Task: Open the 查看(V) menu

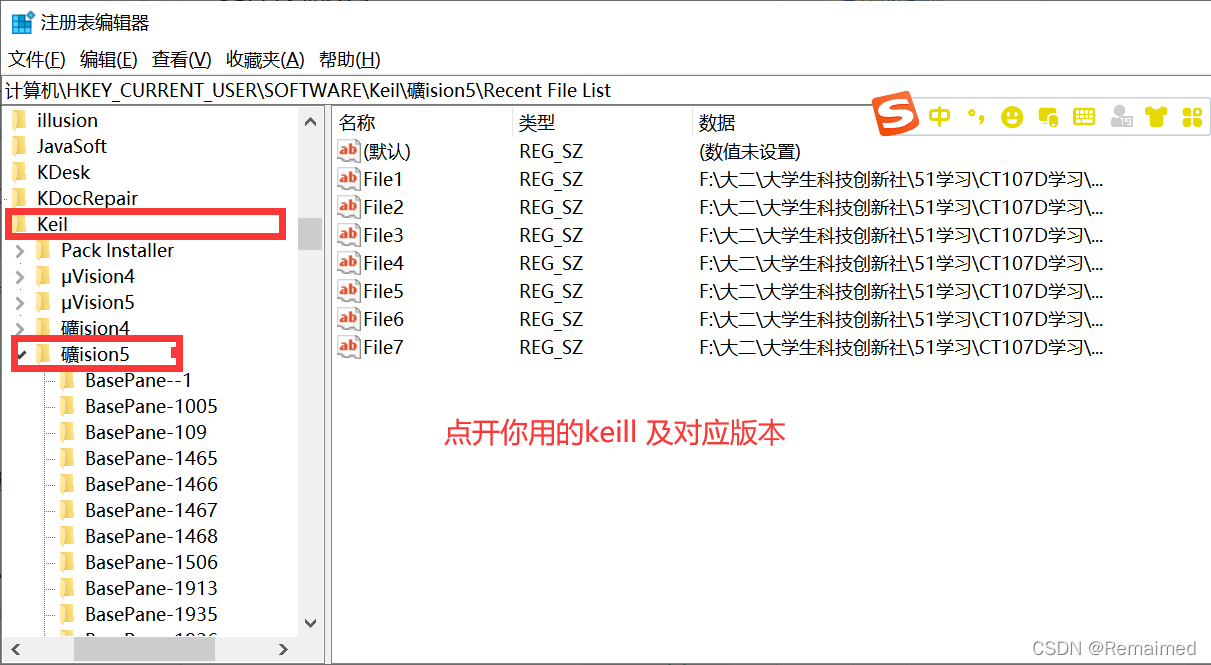Action: pyautogui.click(x=182, y=59)
